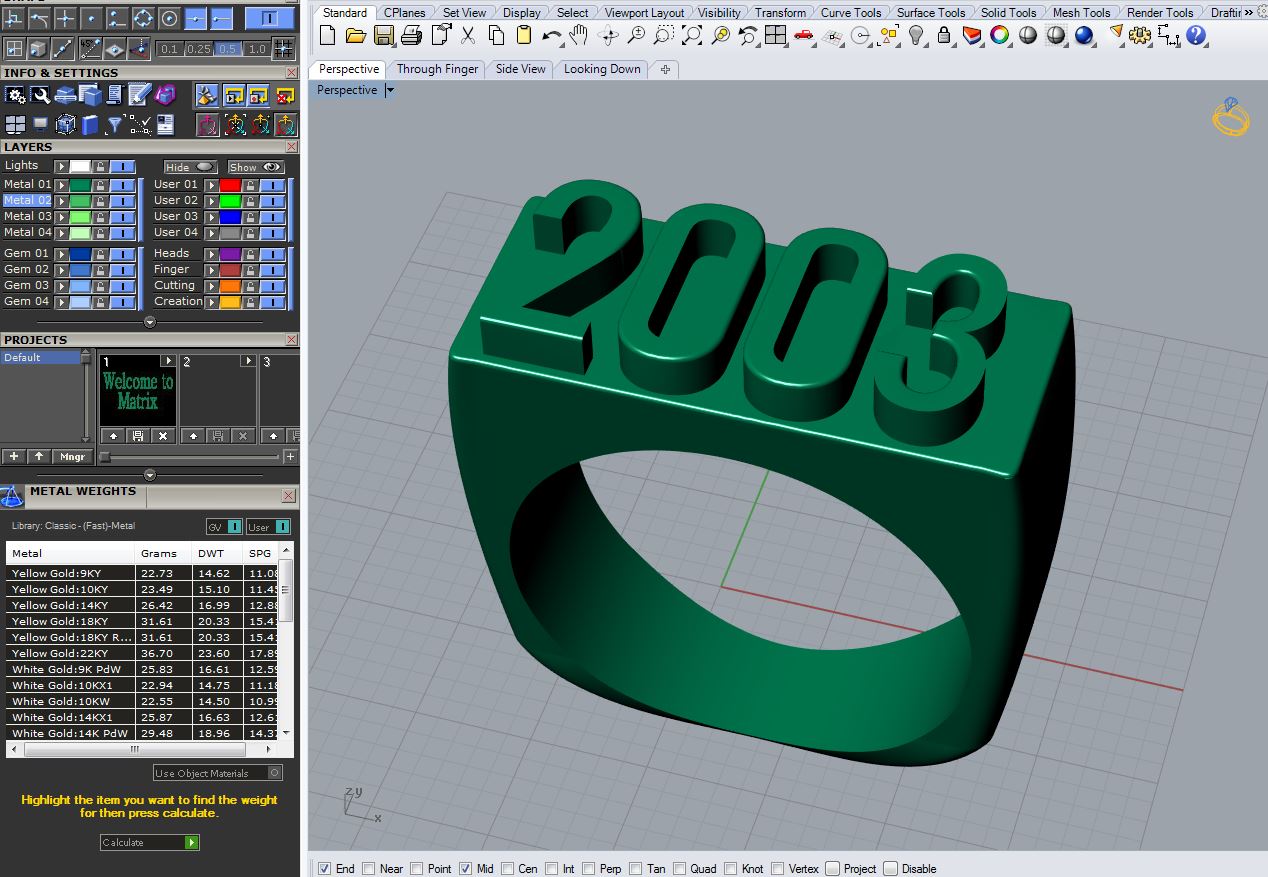Toggle the Disable osnap checkbox
This screenshot has height=877, width=1268.
pos(890,868)
